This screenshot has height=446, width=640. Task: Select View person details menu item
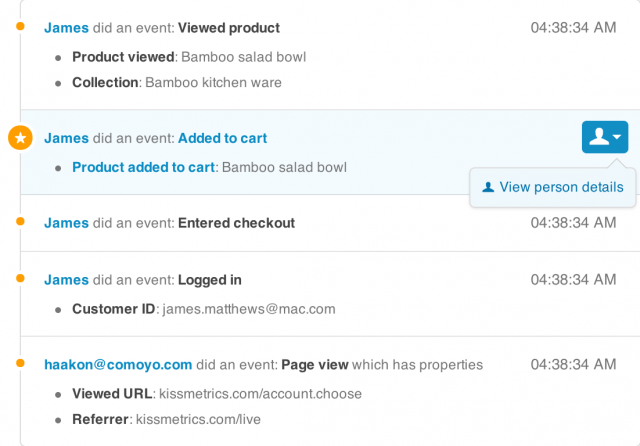[553, 187]
